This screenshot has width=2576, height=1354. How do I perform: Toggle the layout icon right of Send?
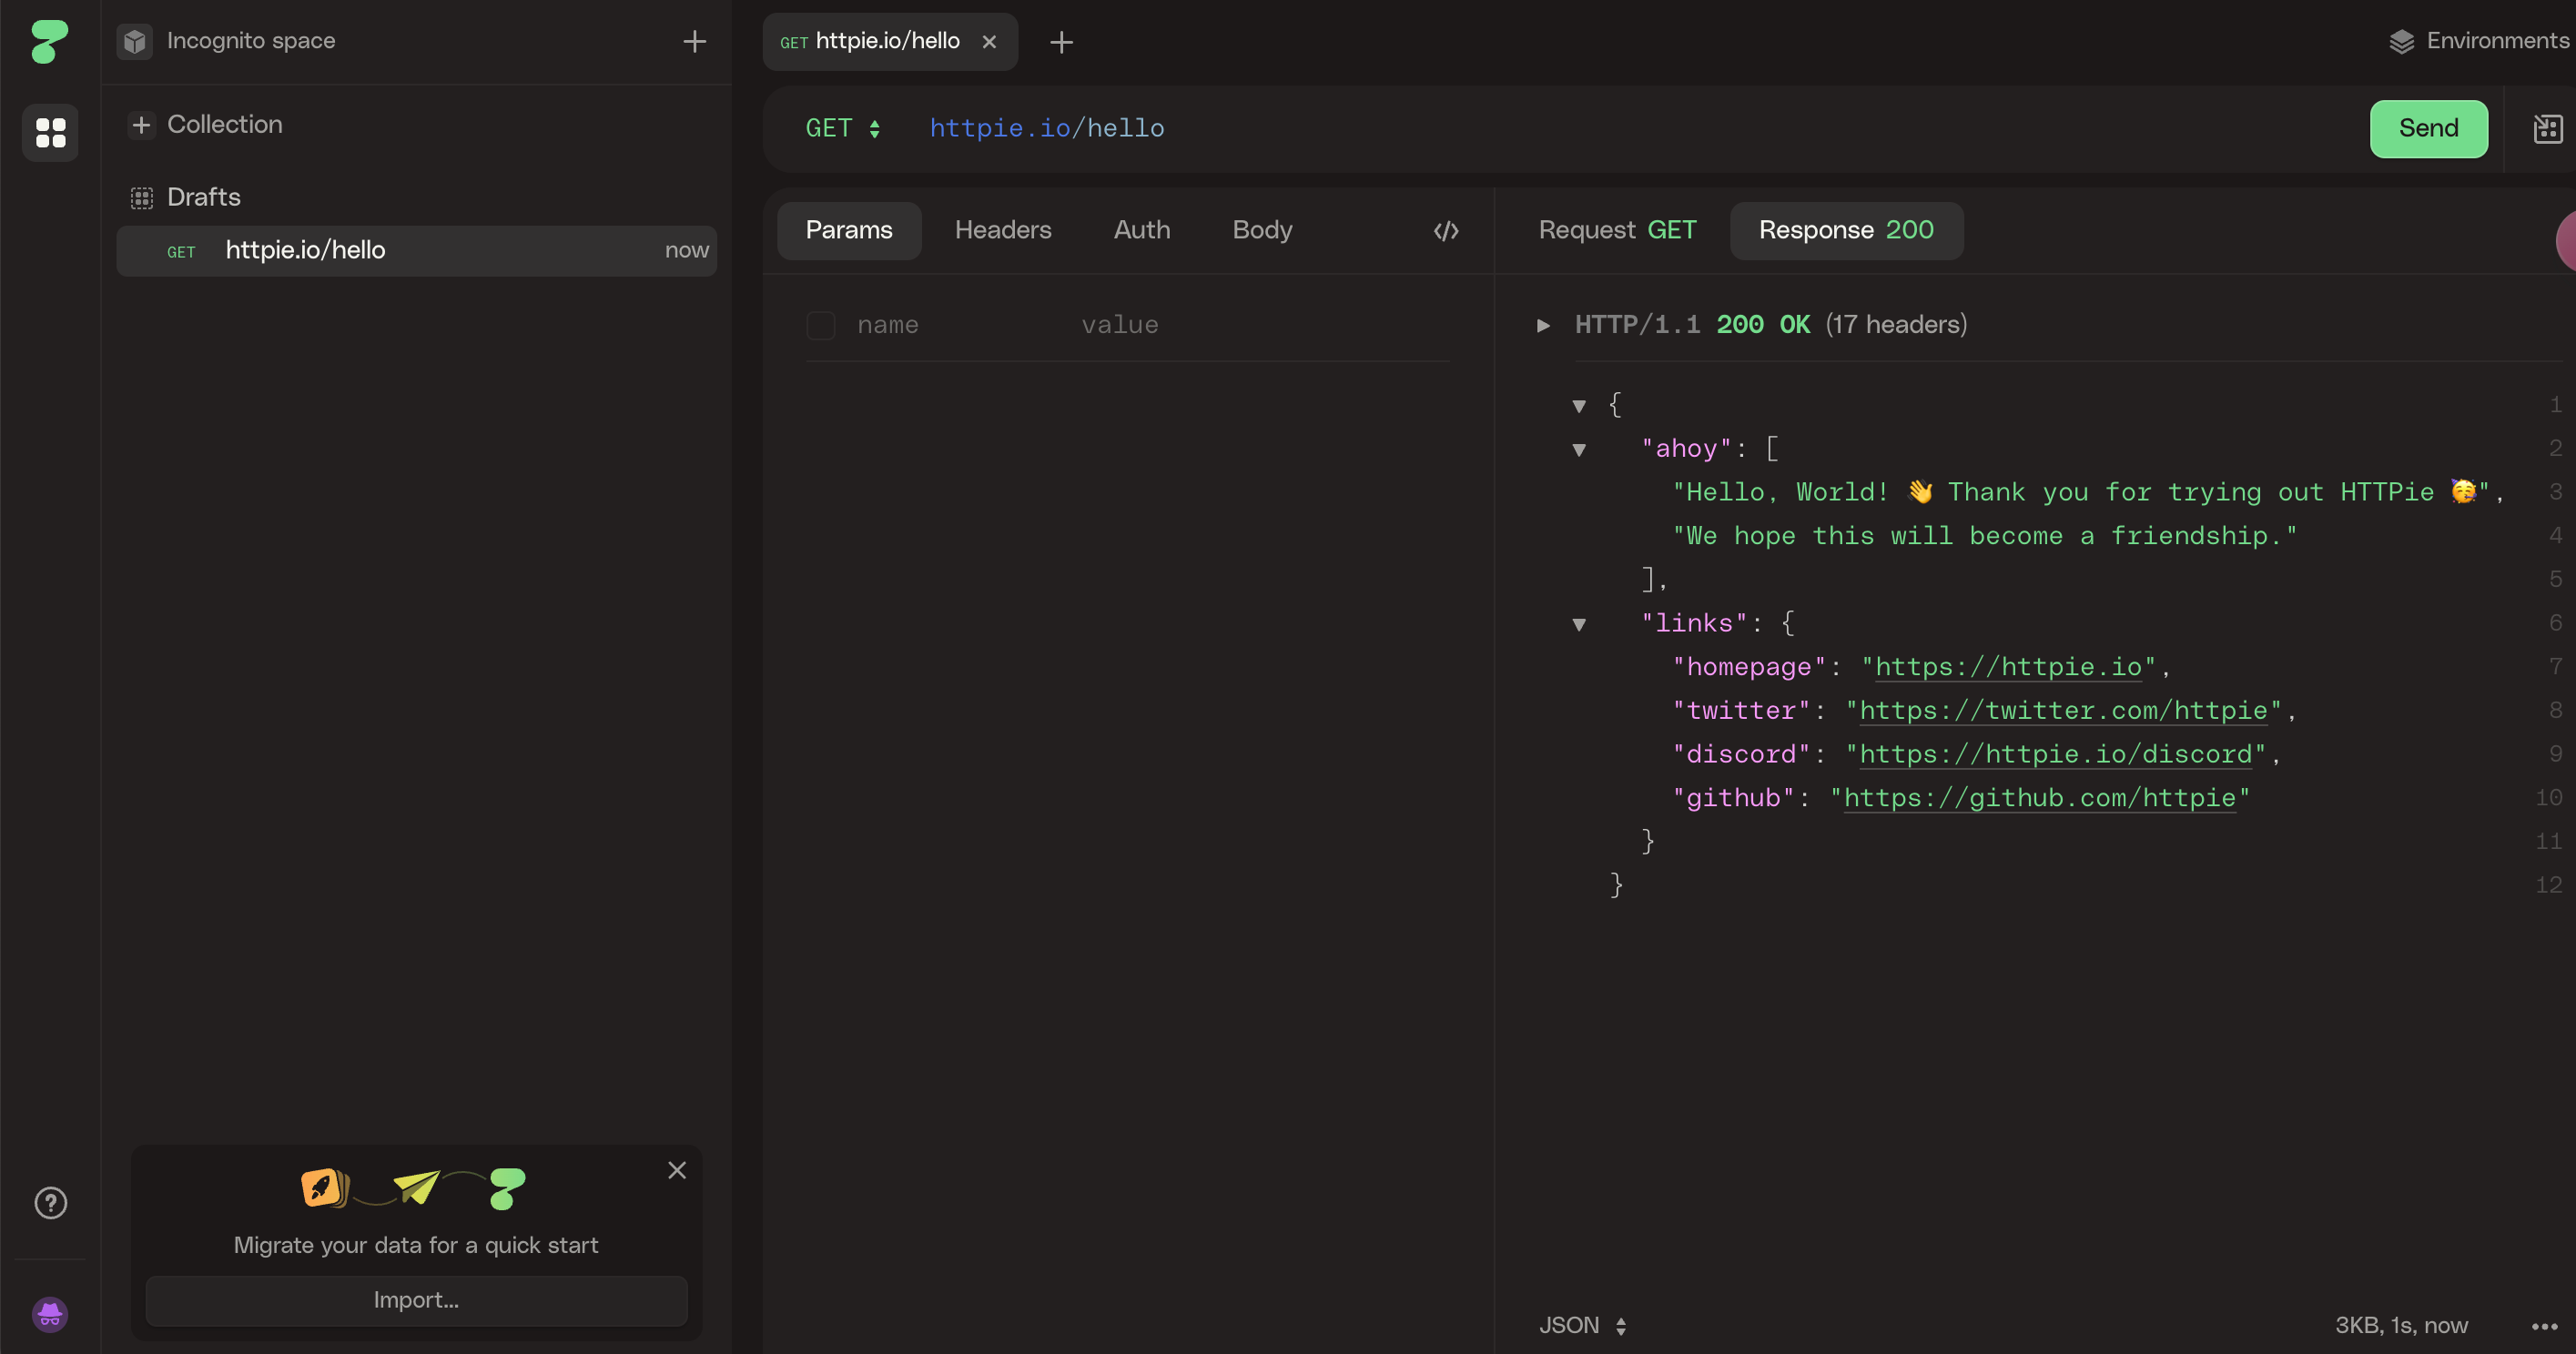point(2548,128)
